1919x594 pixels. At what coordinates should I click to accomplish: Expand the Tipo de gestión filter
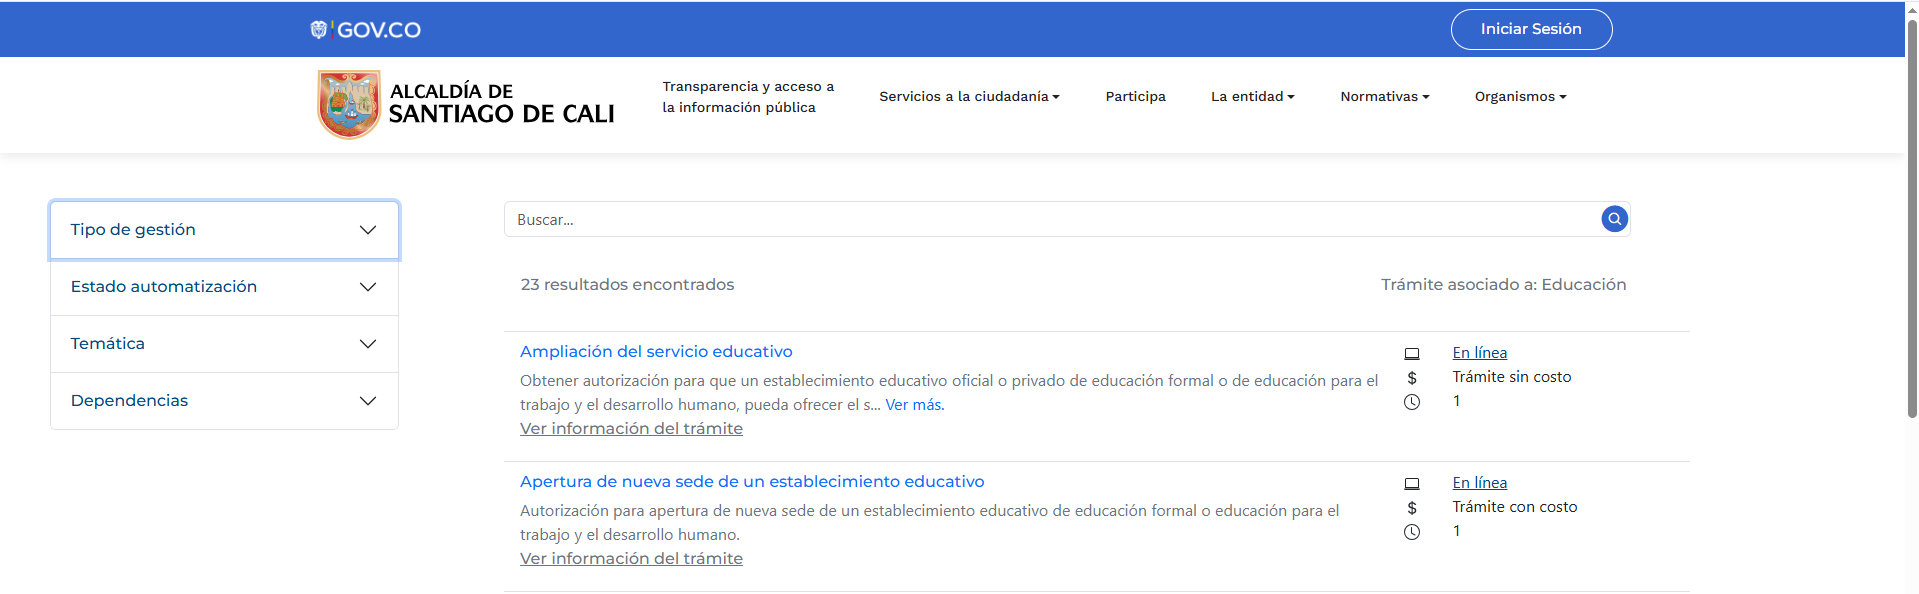click(x=224, y=230)
